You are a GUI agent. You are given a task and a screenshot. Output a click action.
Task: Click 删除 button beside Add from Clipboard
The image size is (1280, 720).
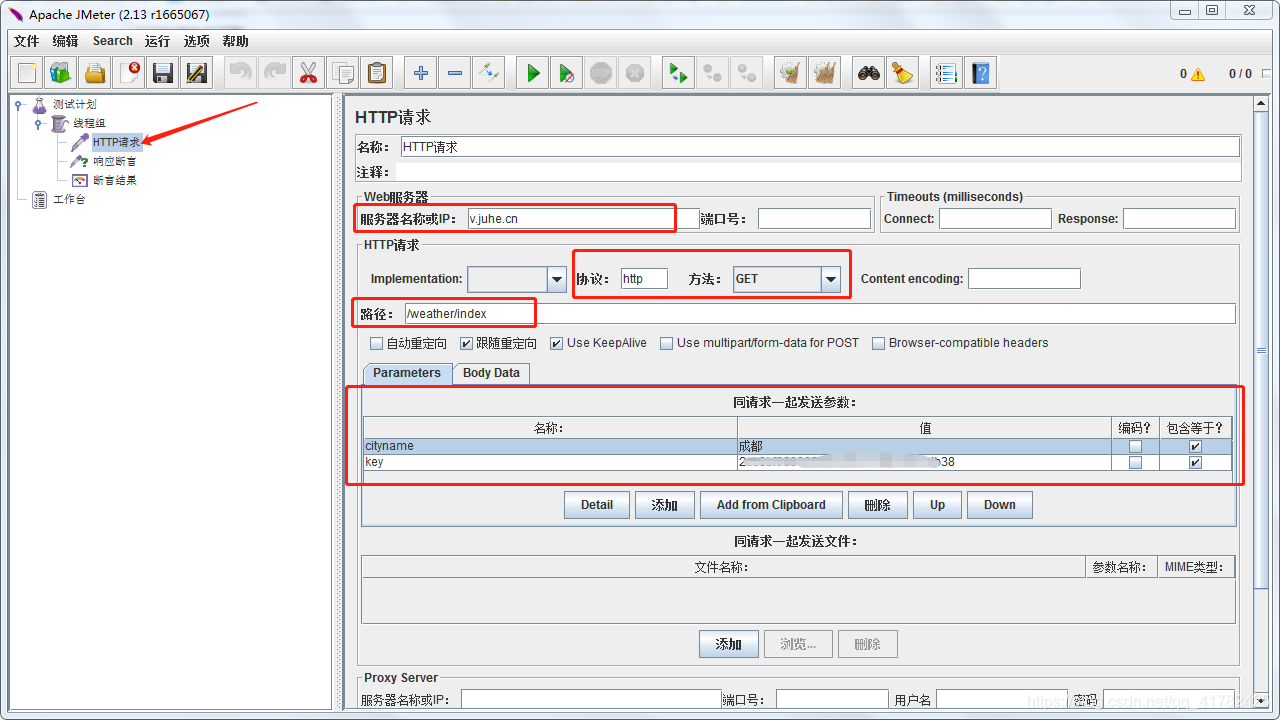click(877, 505)
